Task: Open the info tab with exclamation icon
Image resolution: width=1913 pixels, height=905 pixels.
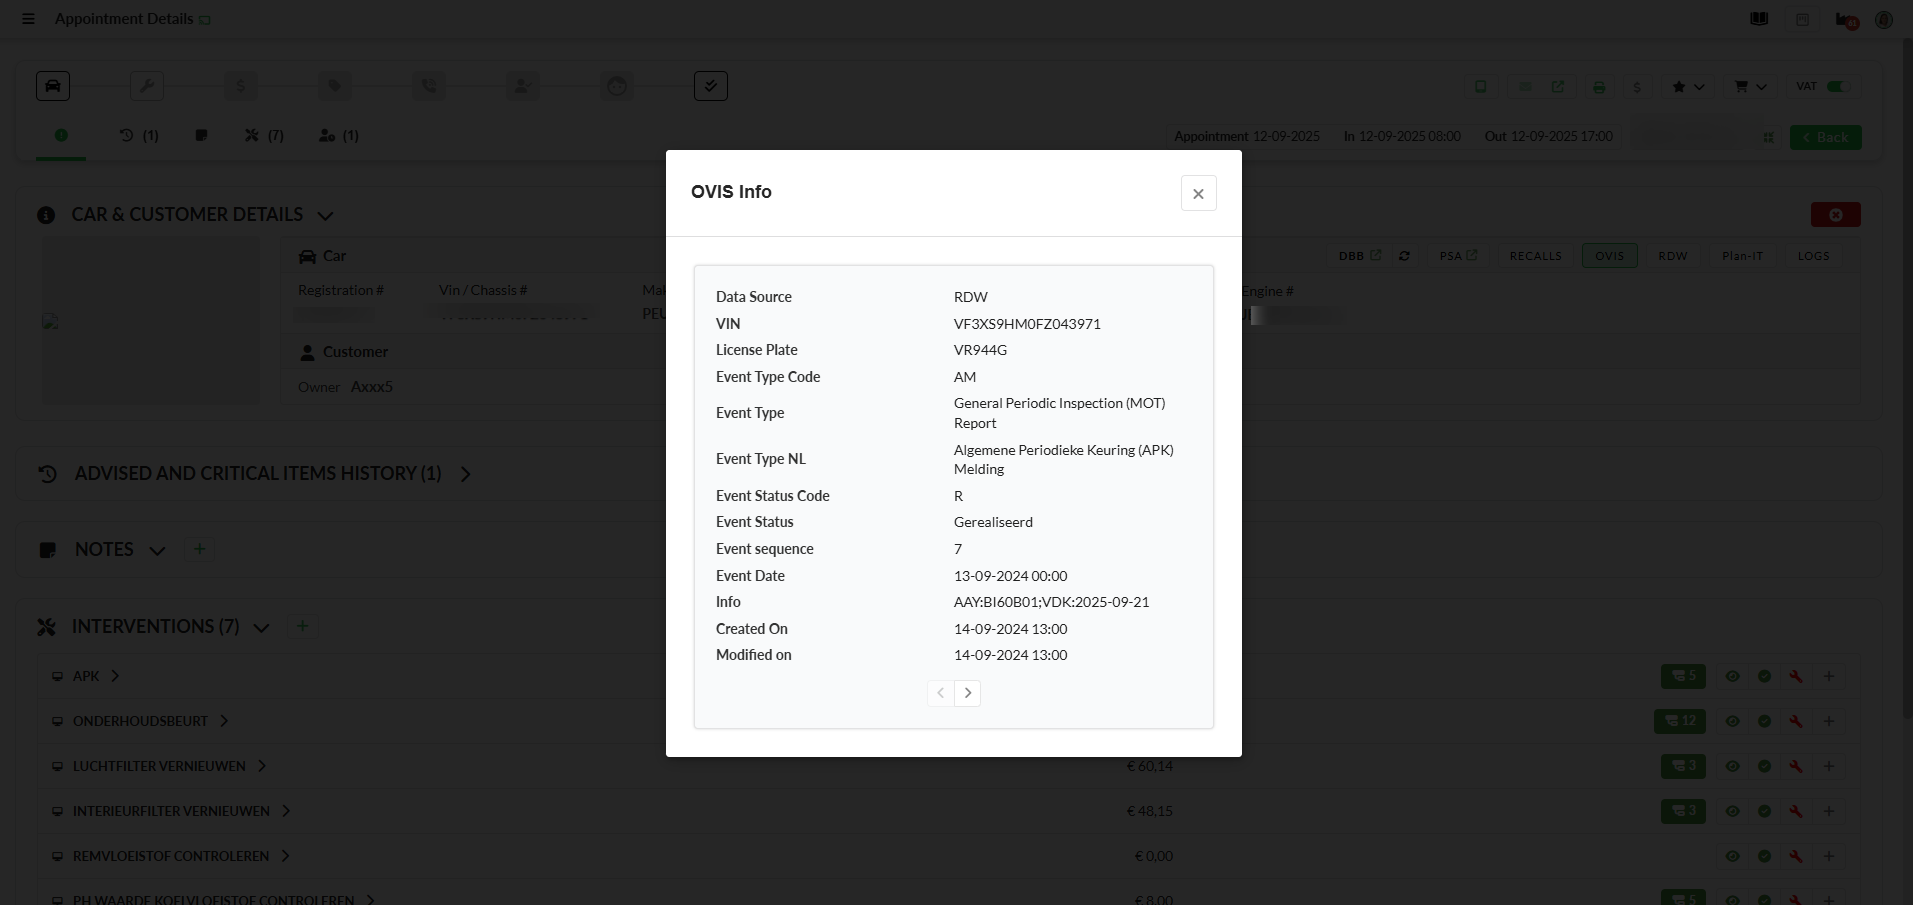Action: pyautogui.click(x=61, y=135)
